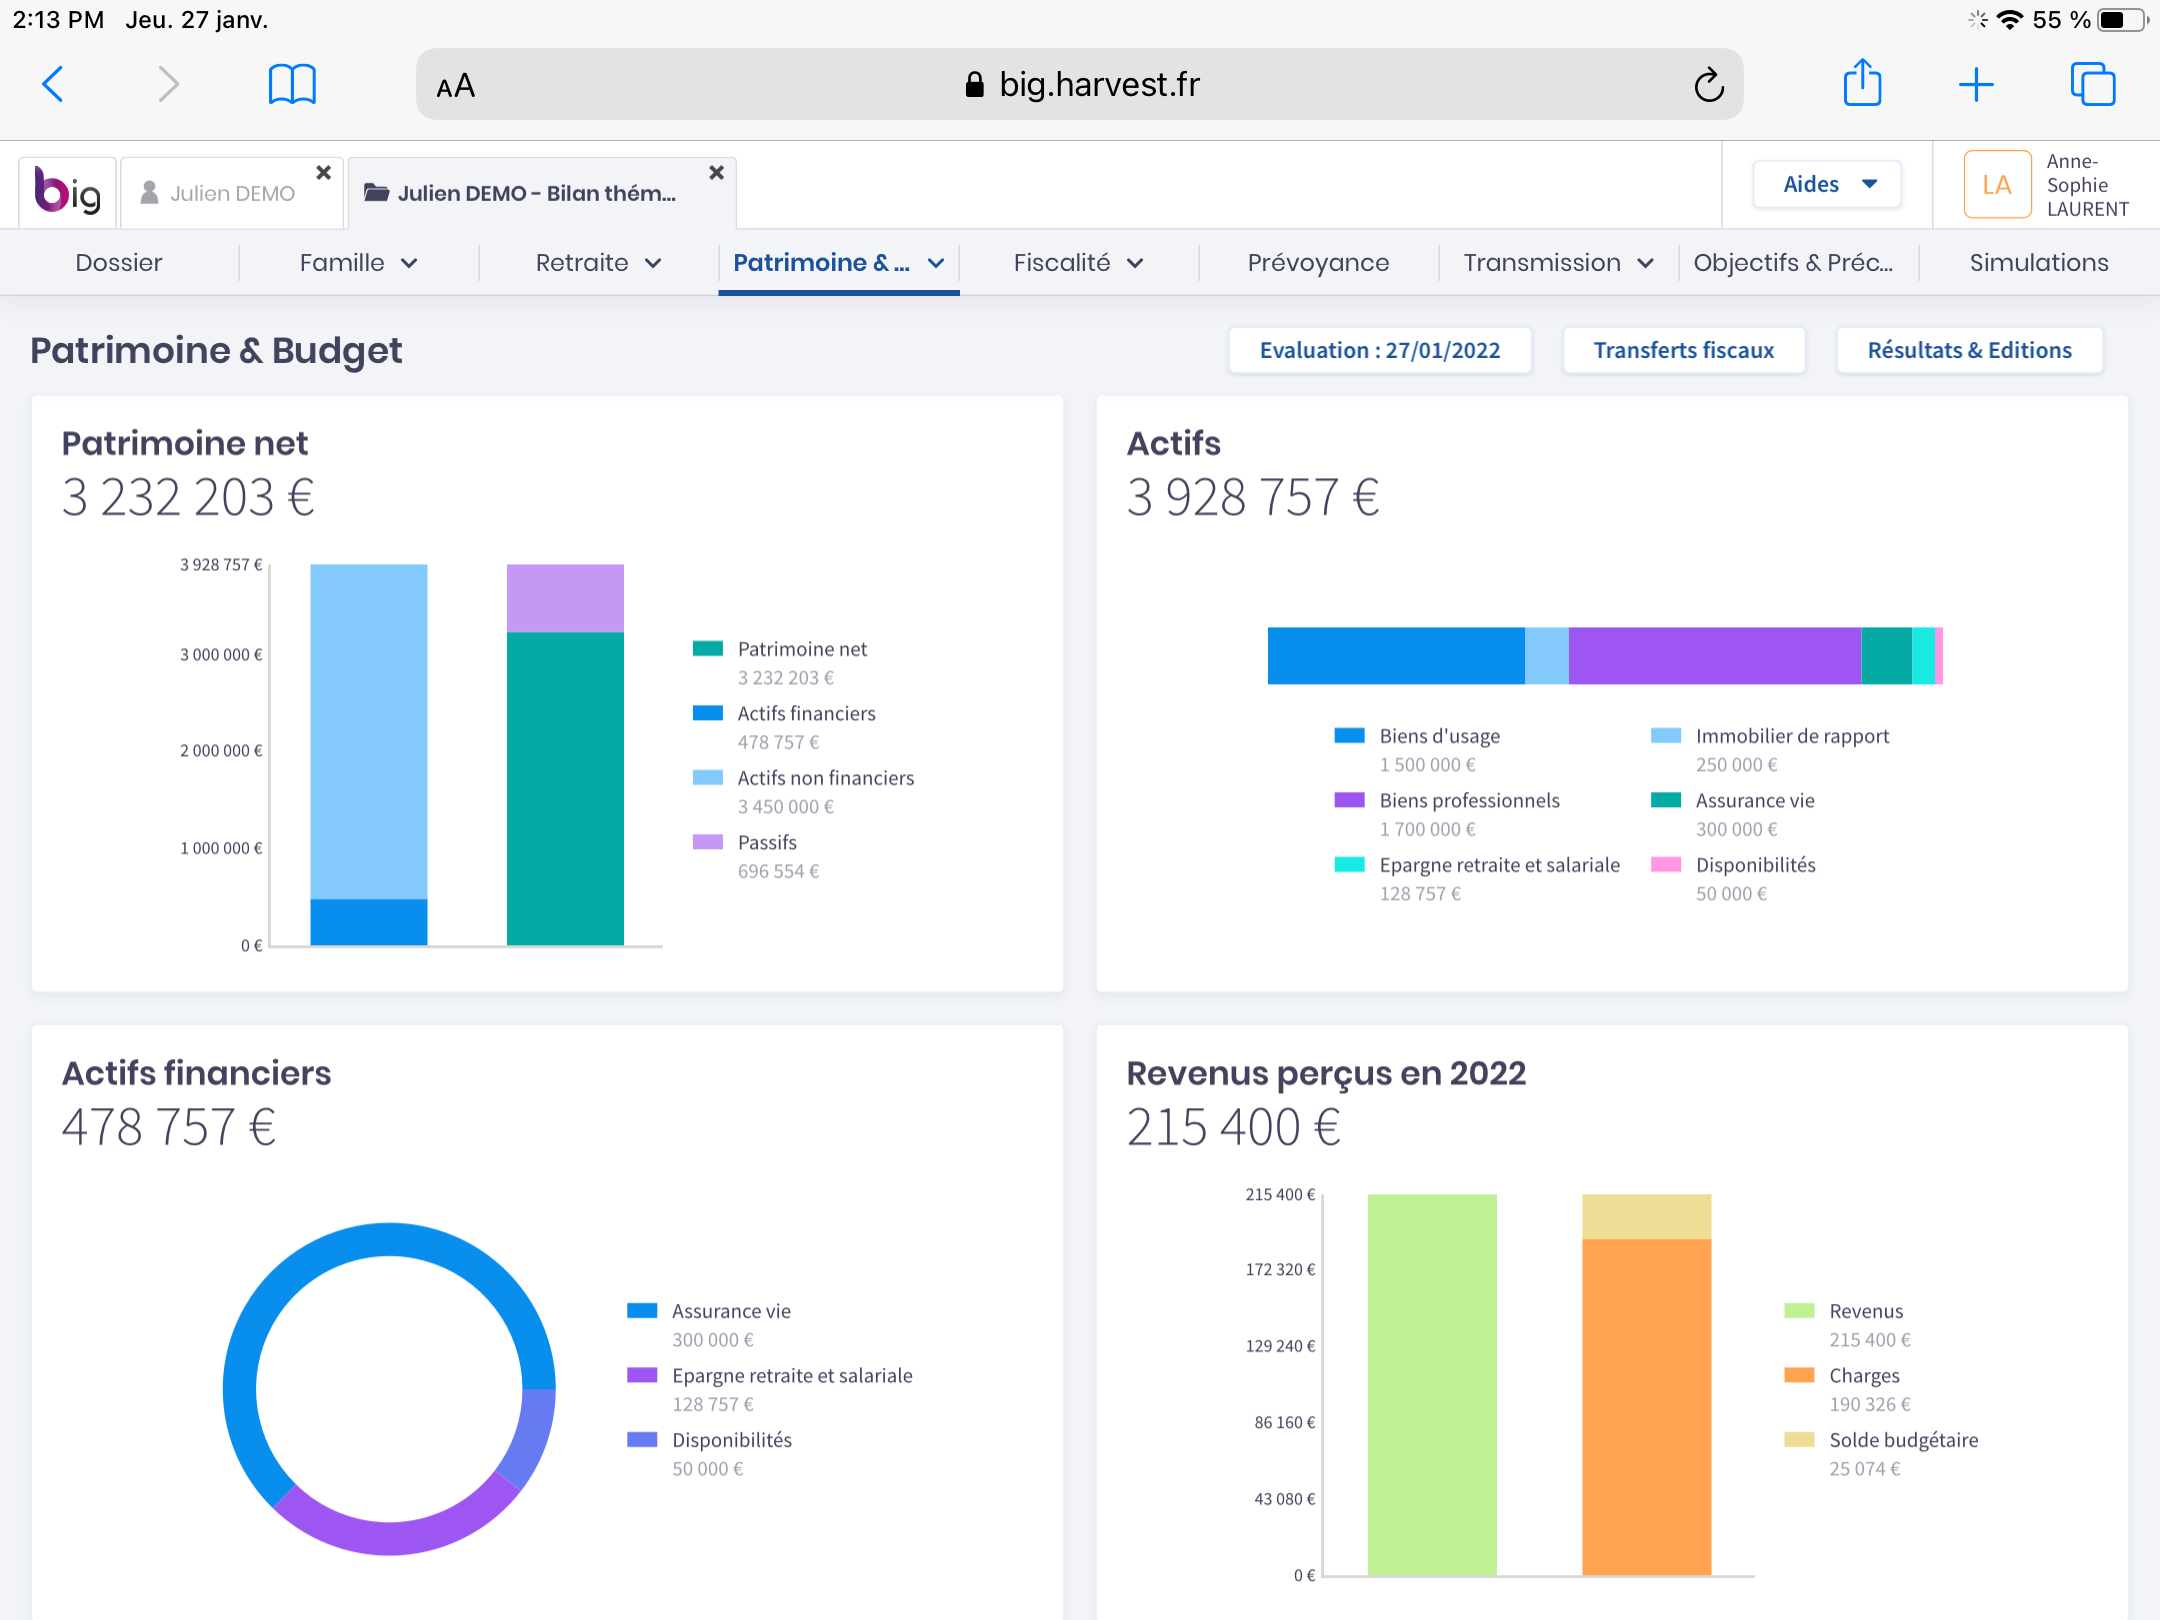Click the Transferts fiscaux button

(x=1684, y=350)
